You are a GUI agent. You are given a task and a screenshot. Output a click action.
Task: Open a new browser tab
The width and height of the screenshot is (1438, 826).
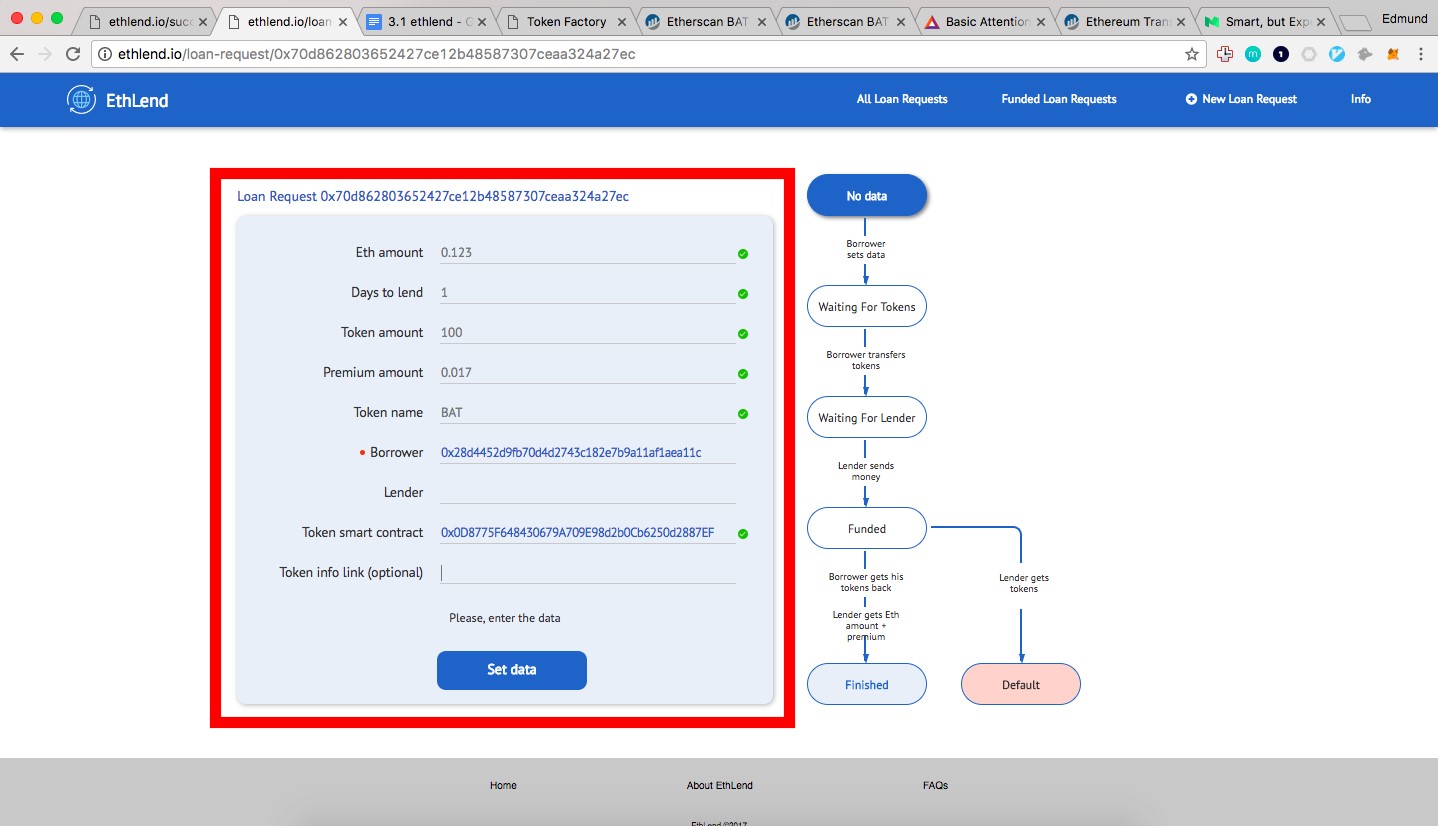pos(1355,22)
